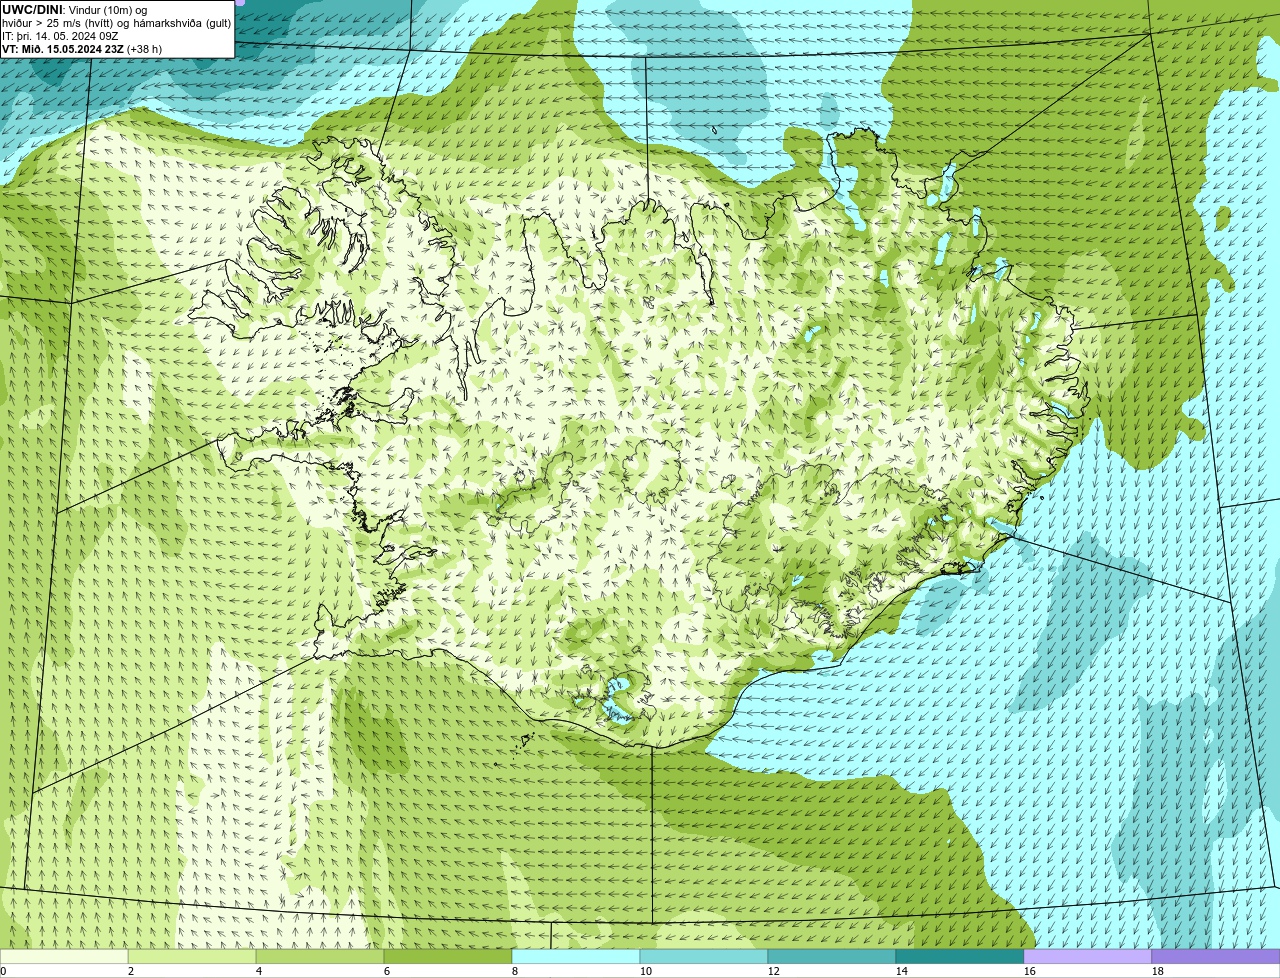The width and height of the screenshot is (1280, 978).
Task: Click the purple legend swatch above 18 m/s
Action: (x=1216, y=957)
